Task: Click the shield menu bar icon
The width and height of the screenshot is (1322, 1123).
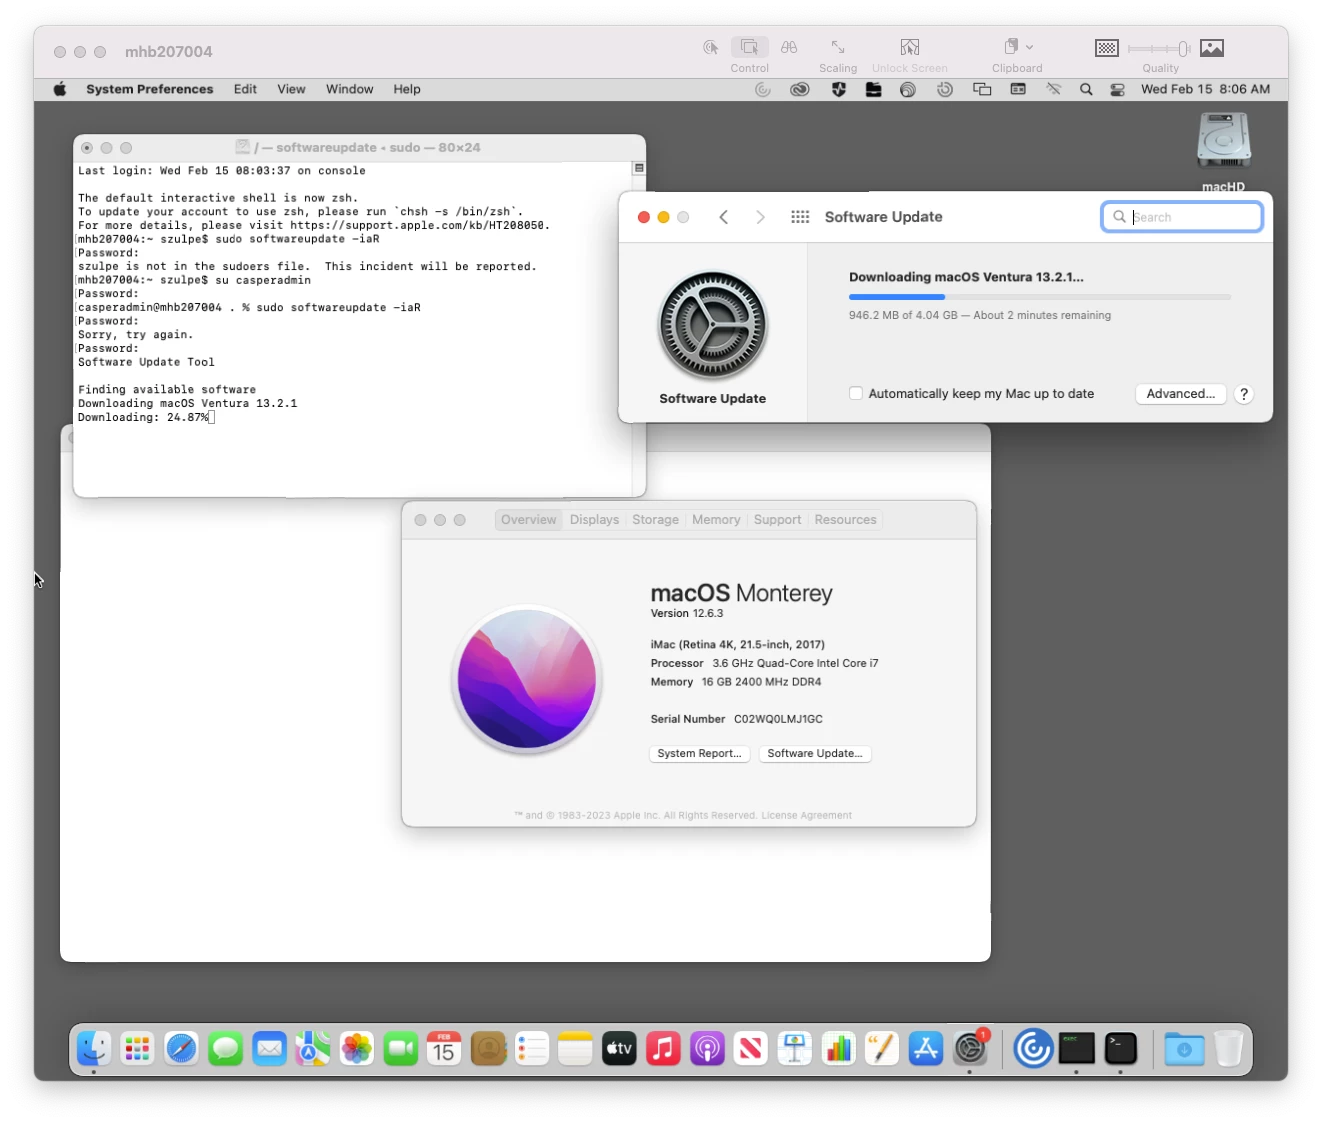Action: click(839, 89)
